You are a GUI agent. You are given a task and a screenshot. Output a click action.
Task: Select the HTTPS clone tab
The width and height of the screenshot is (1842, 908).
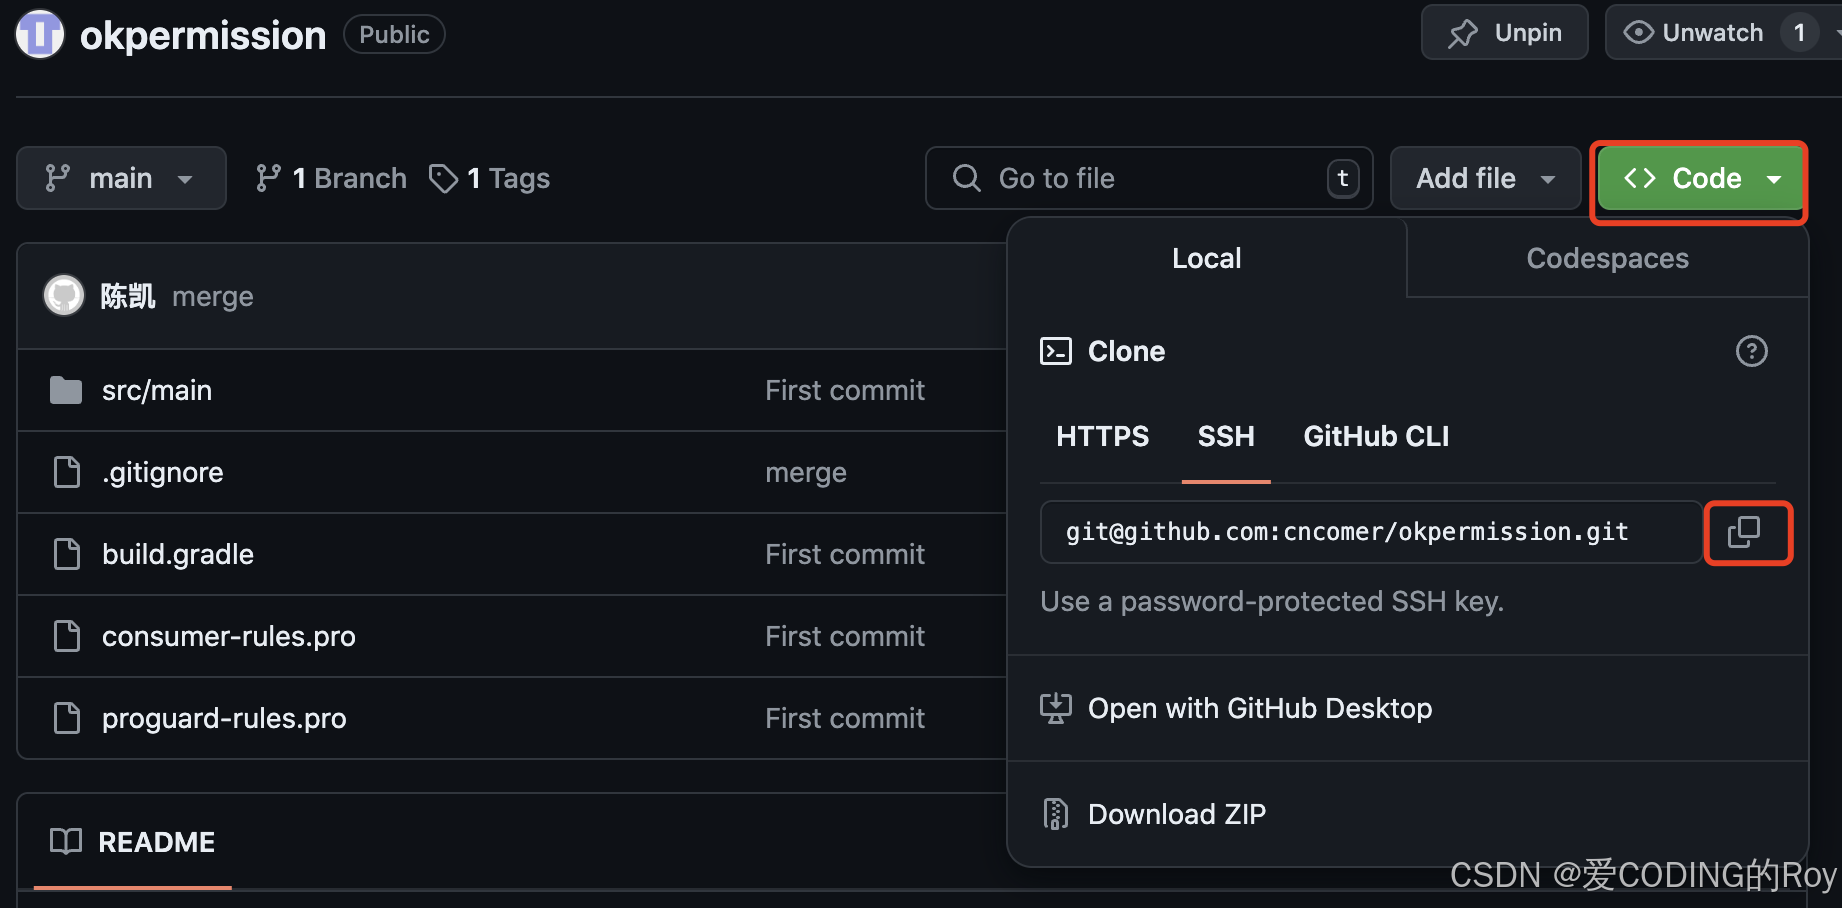pyautogui.click(x=1102, y=436)
